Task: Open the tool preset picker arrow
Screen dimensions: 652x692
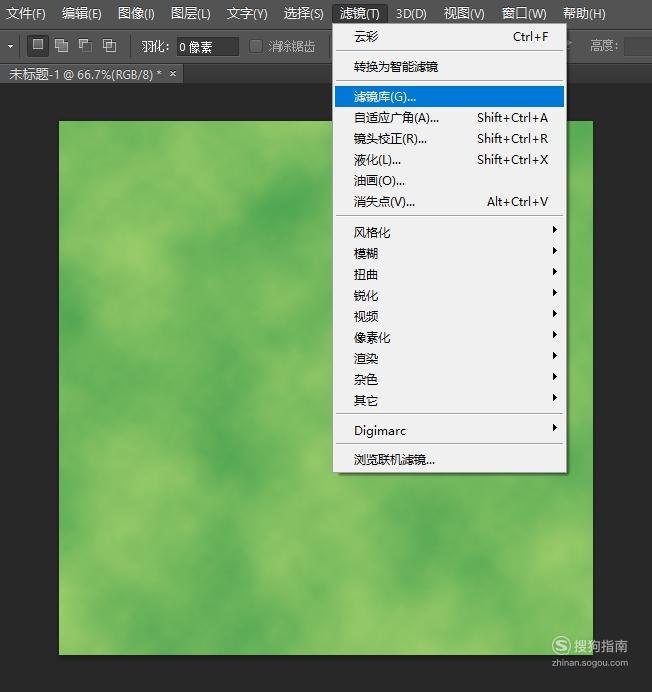Action: click(x=10, y=46)
